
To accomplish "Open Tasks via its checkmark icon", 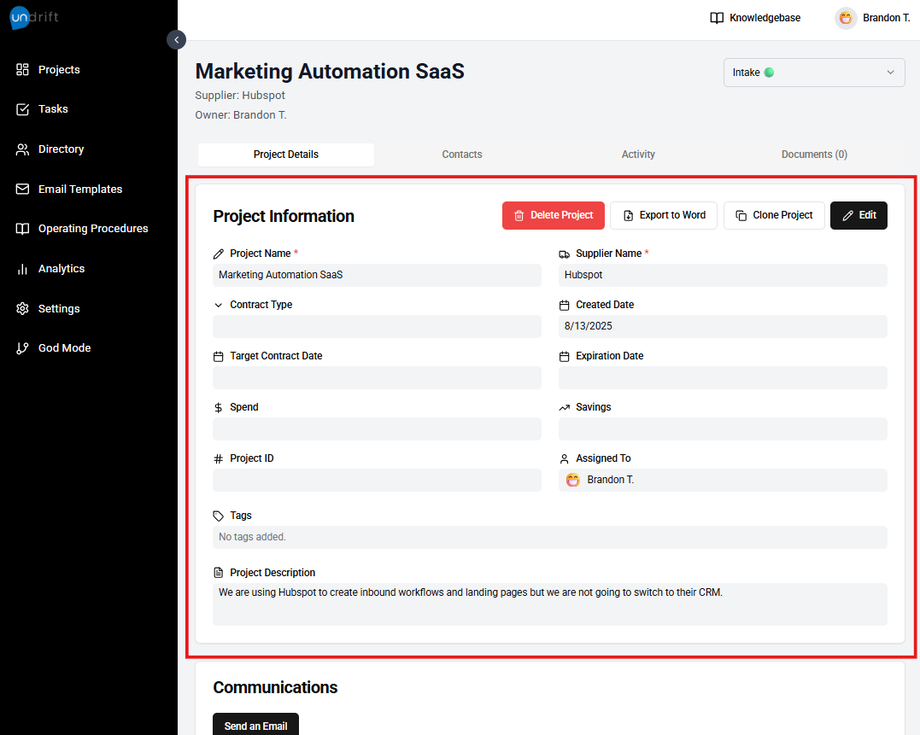I will tap(22, 109).
